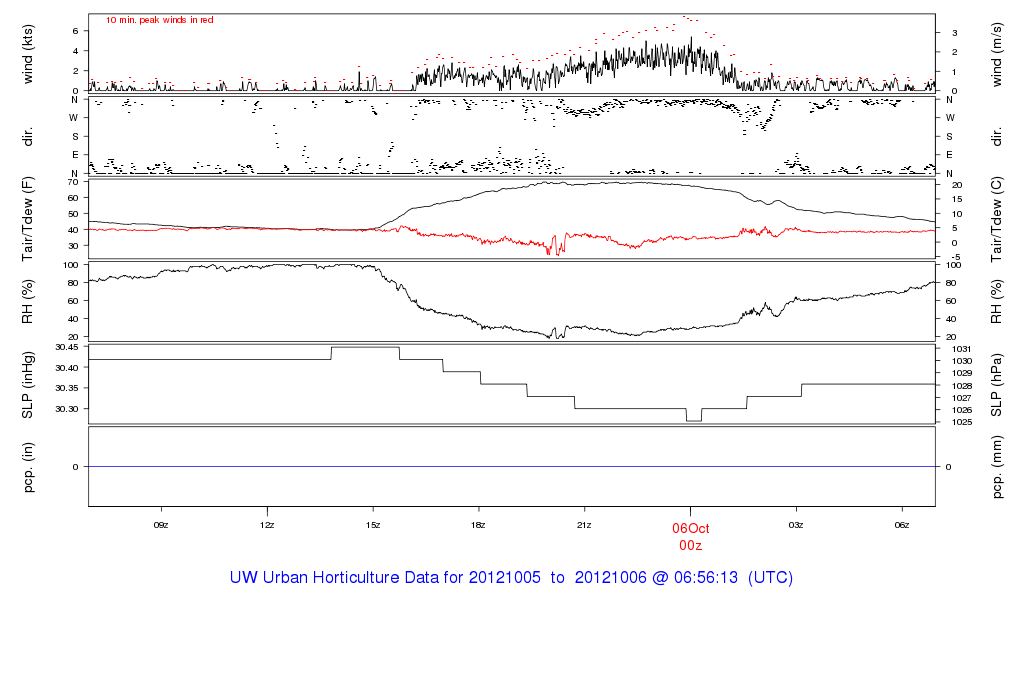
Task: Click the '10 min. peak winds in red' legend text
Action: click(159, 20)
